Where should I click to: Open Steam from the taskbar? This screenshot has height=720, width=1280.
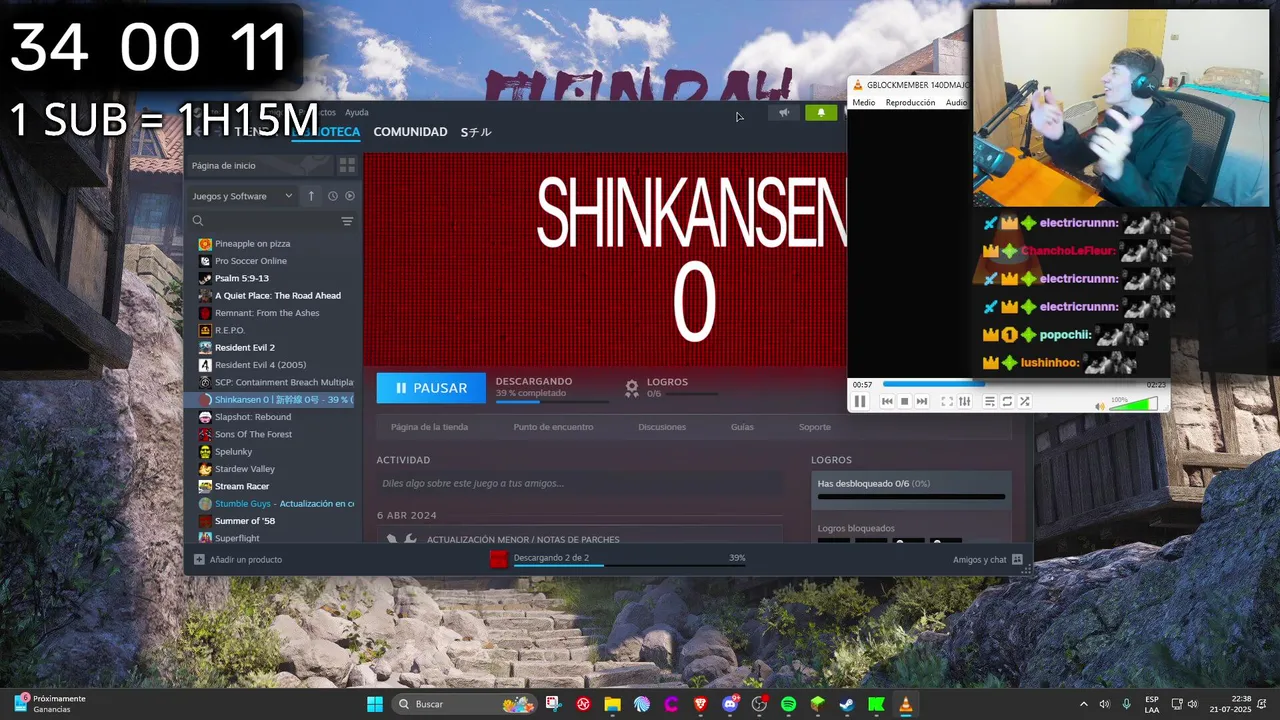[x=846, y=704]
